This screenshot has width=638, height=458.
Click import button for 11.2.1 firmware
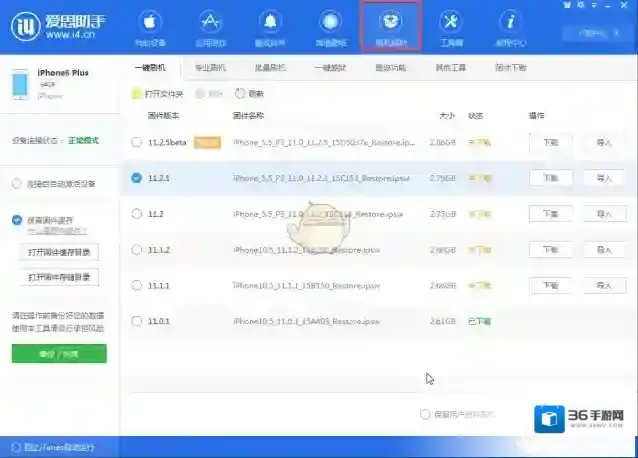coord(604,178)
